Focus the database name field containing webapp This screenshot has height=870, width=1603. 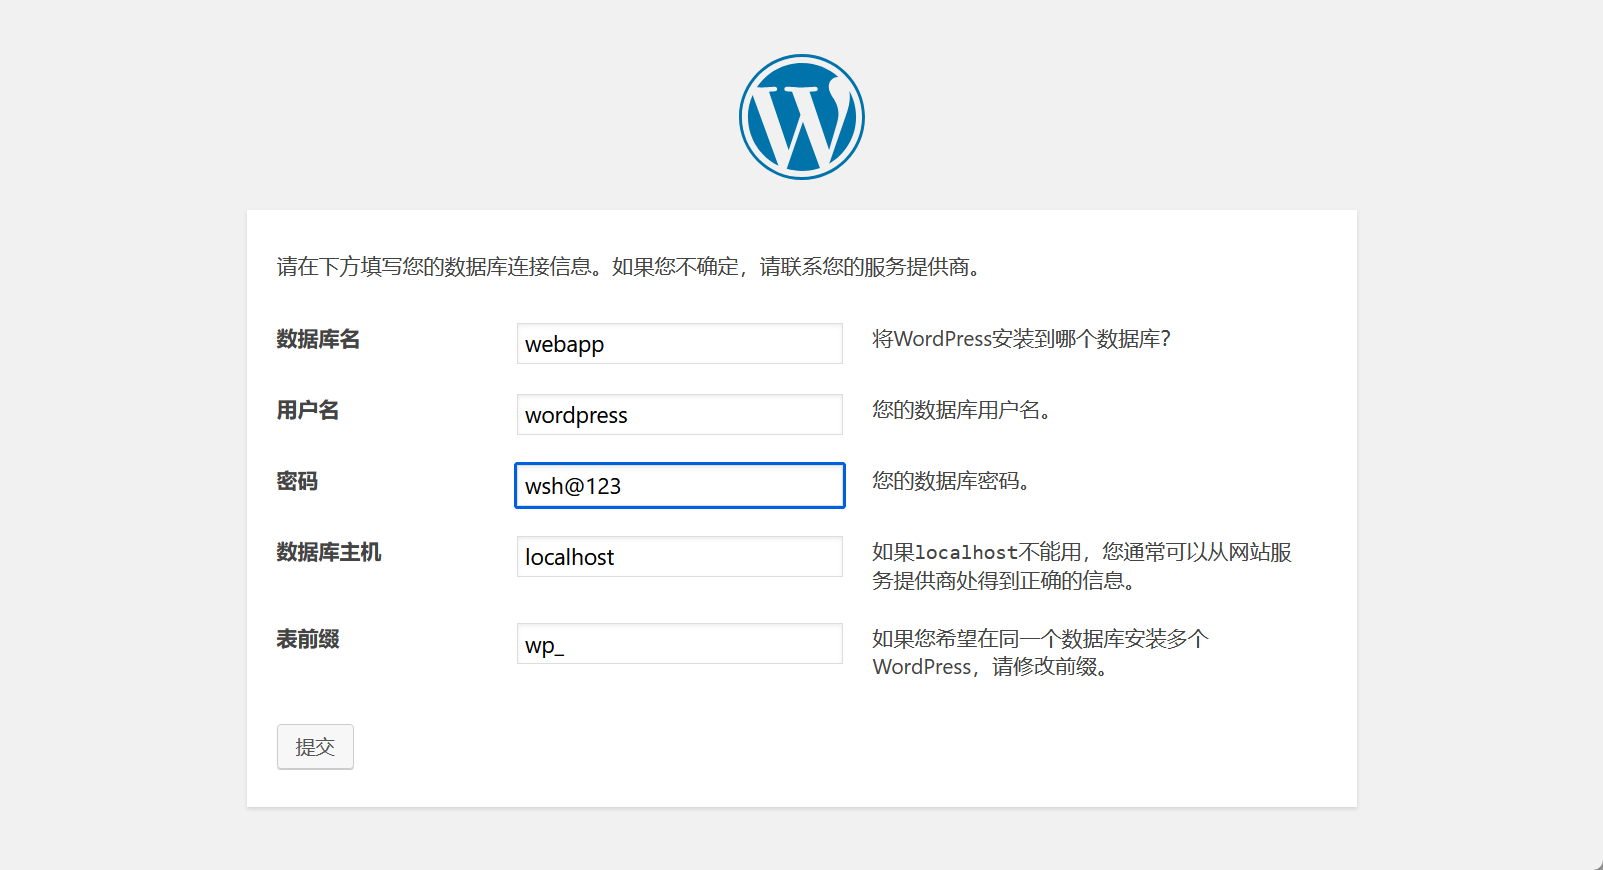pyautogui.click(x=680, y=343)
